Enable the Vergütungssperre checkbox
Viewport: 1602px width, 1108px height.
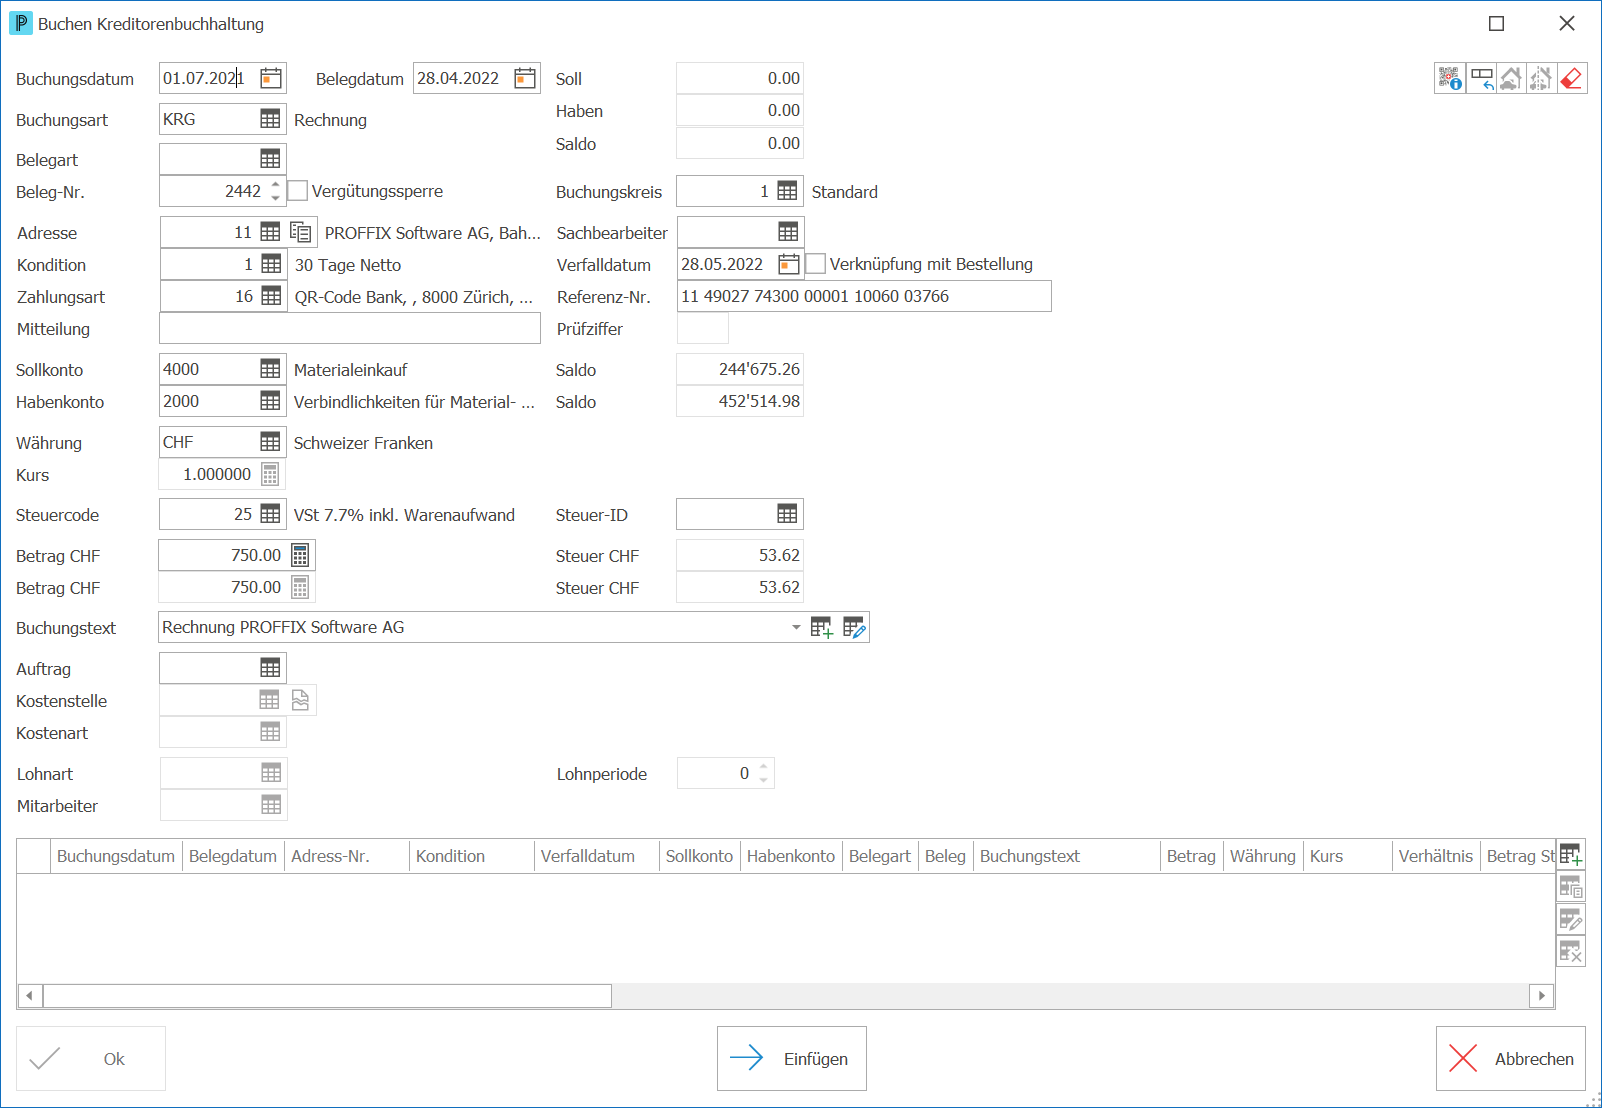click(298, 190)
